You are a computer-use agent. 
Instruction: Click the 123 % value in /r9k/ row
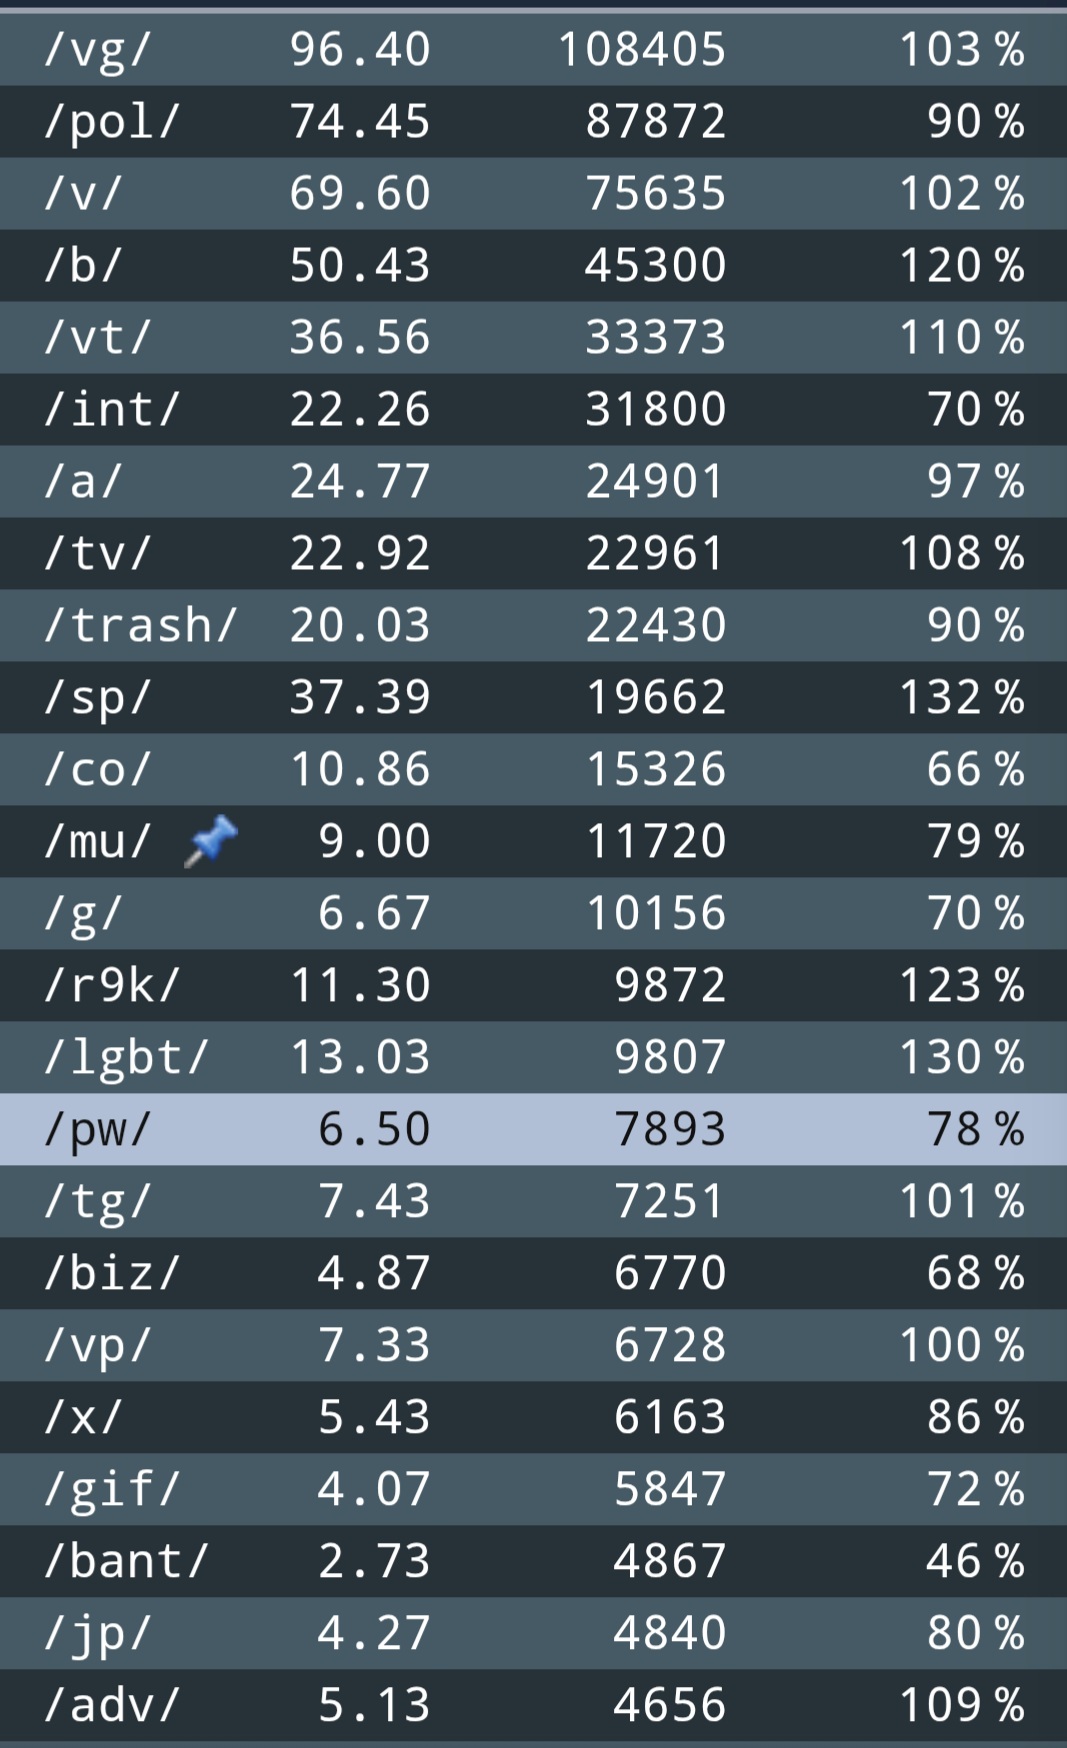(x=962, y=986)
